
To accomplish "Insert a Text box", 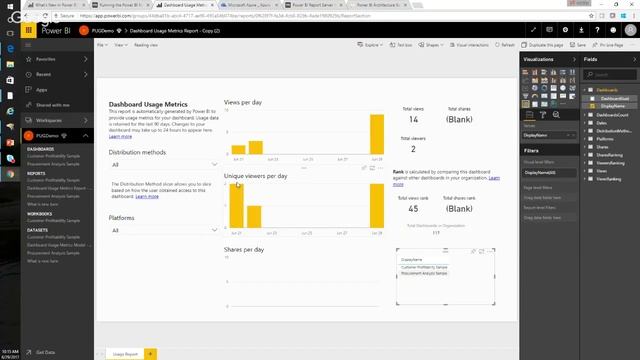I will (401, 45).
